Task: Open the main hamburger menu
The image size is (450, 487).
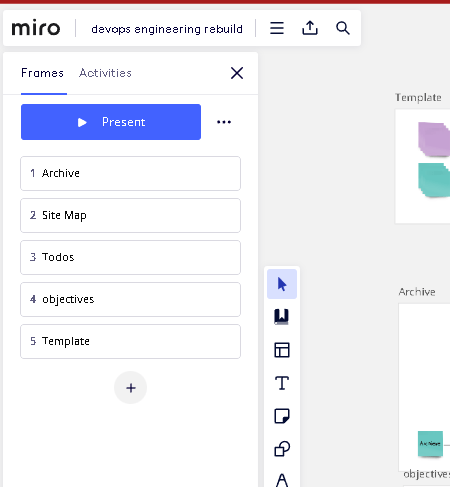Action: (277, 28)
